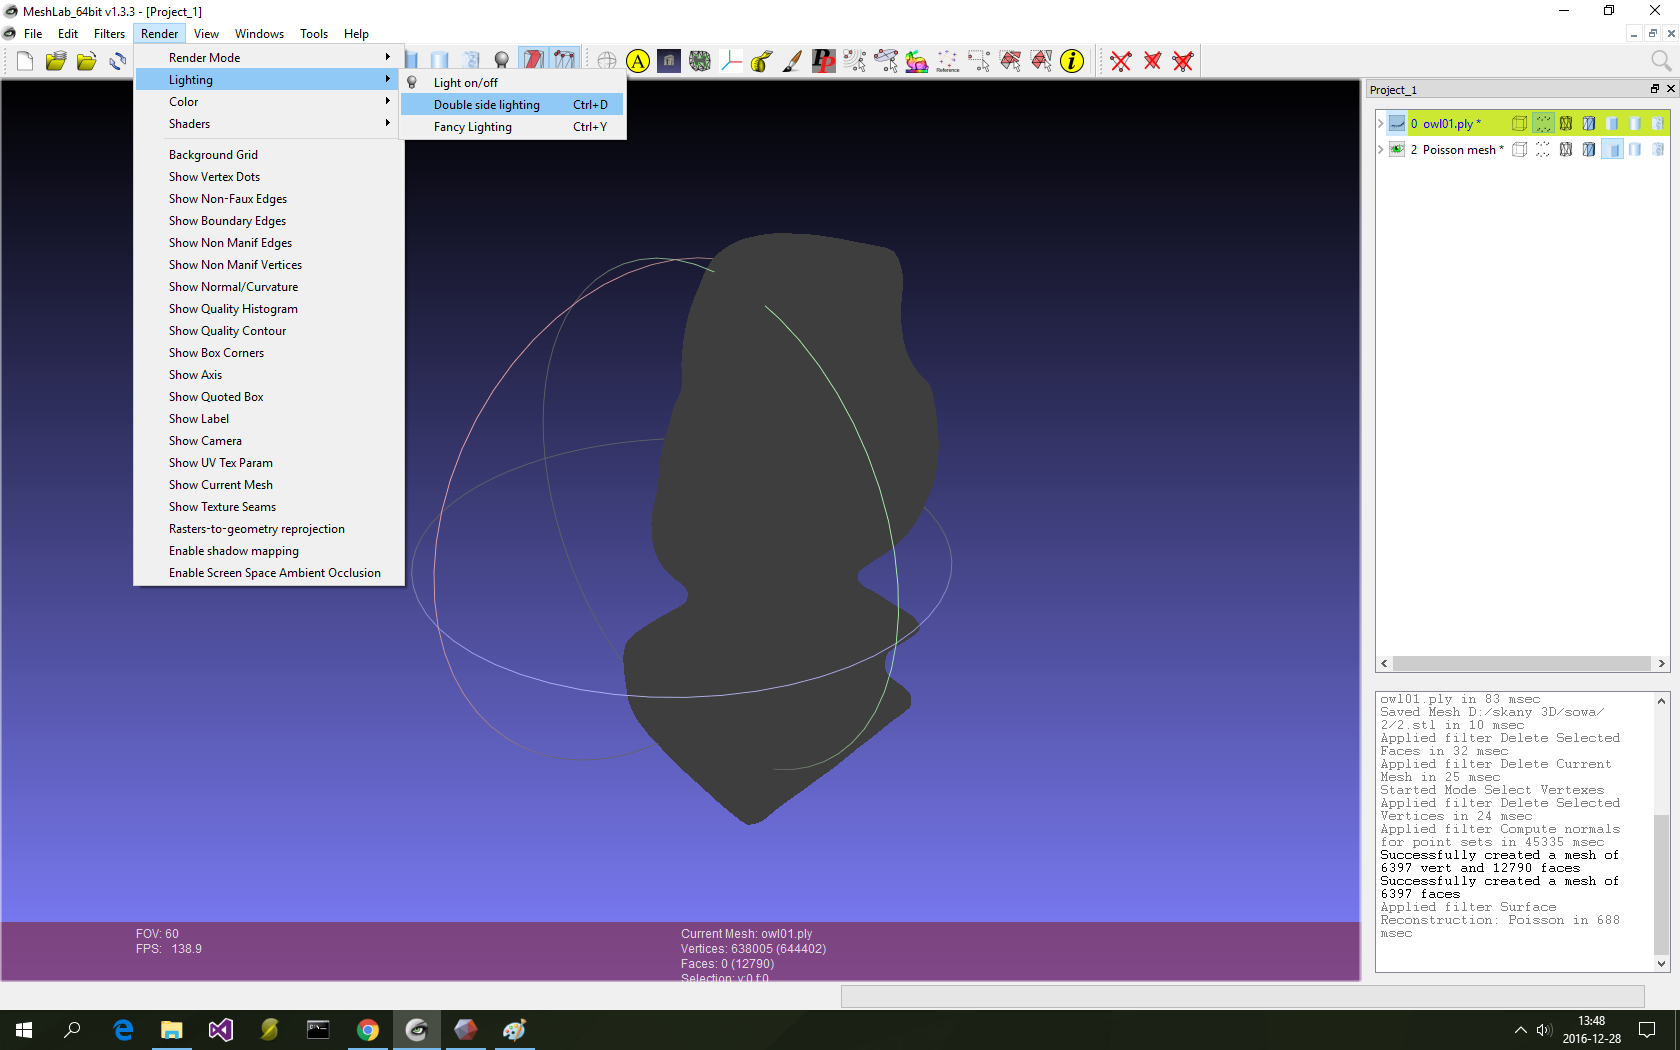Click the Select Connected Components icon

point(1041,61)
